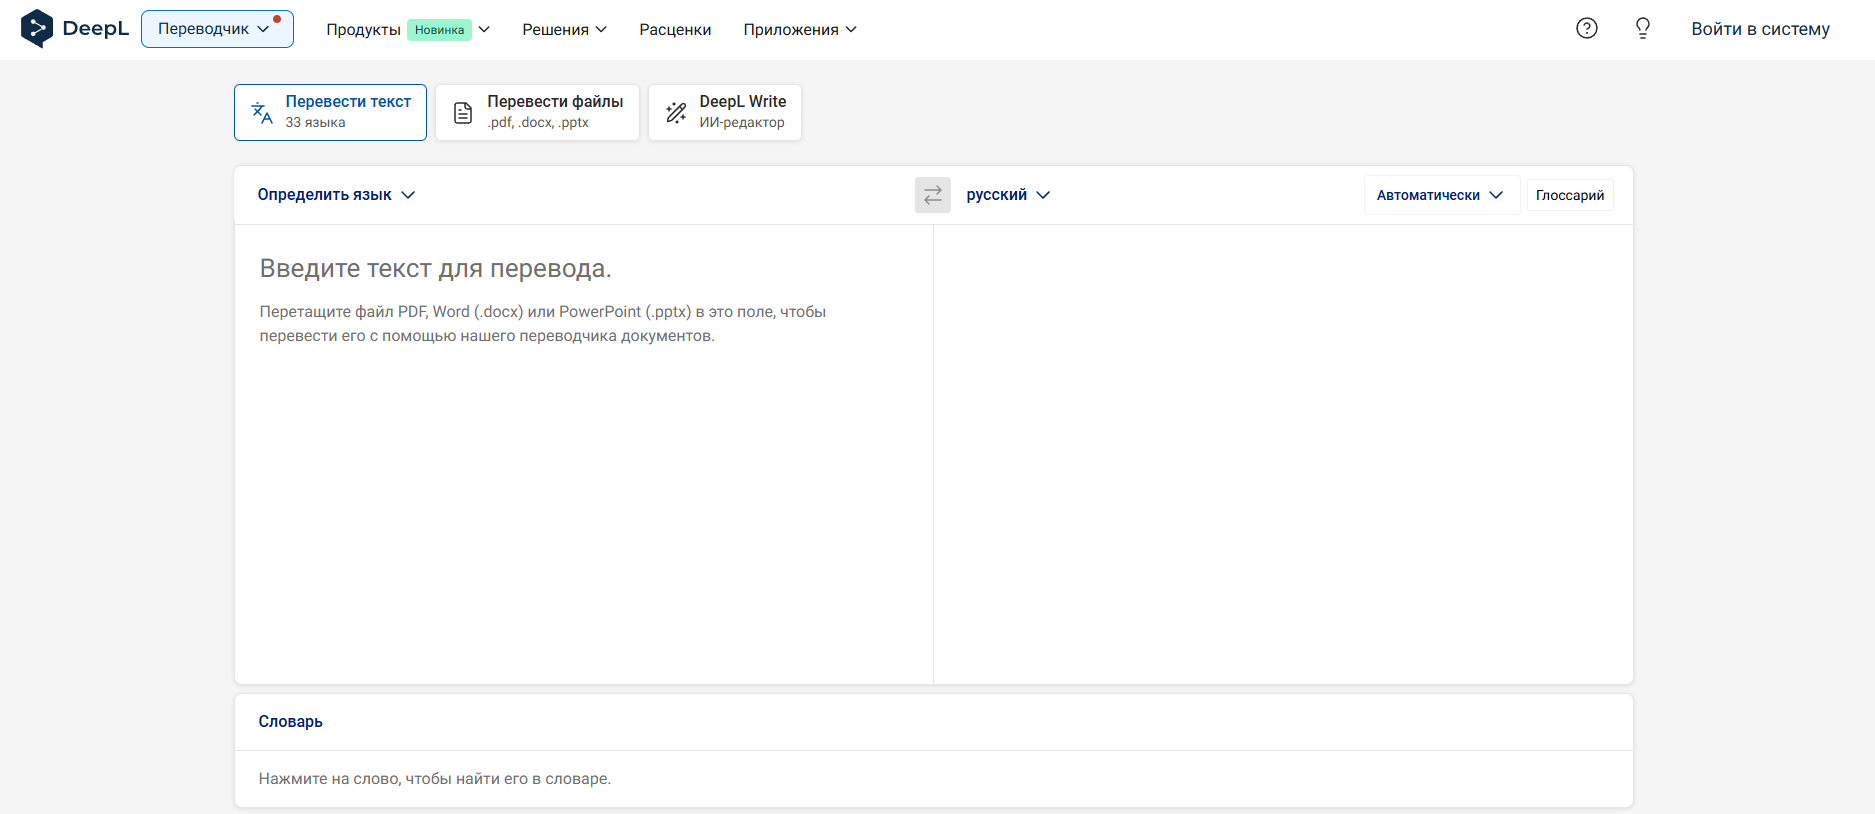Click the DeepL logo

click(75, 29)
